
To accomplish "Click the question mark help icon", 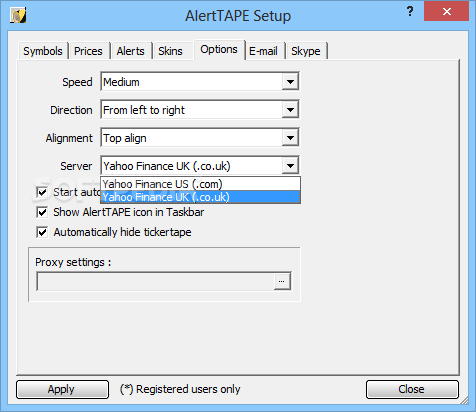I will pos(410,11).
